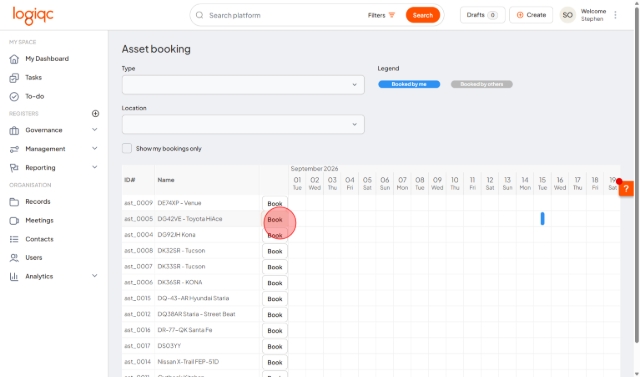Click the 01 Tue date header
Viewport: 640px width, 377px height.
tap(297, 183)
